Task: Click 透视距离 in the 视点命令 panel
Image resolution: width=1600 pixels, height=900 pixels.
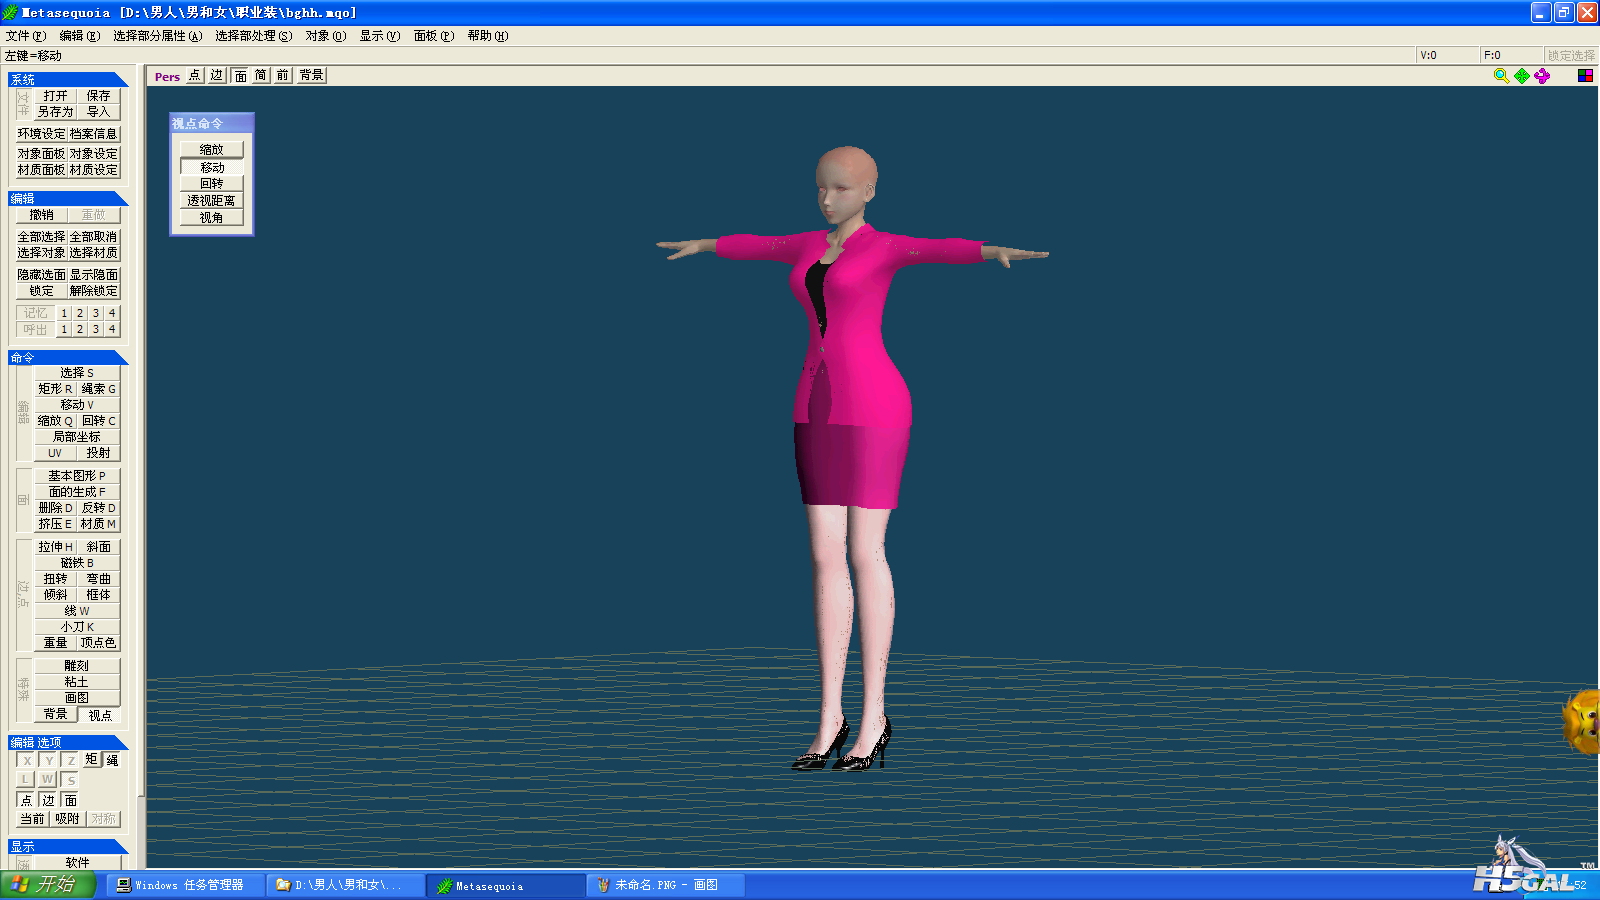Action: point(211,201)
